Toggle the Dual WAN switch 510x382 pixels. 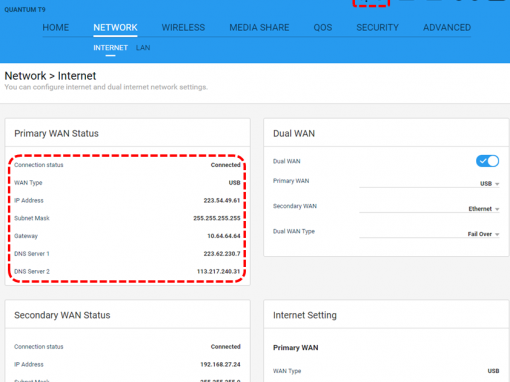click(487, 161)
